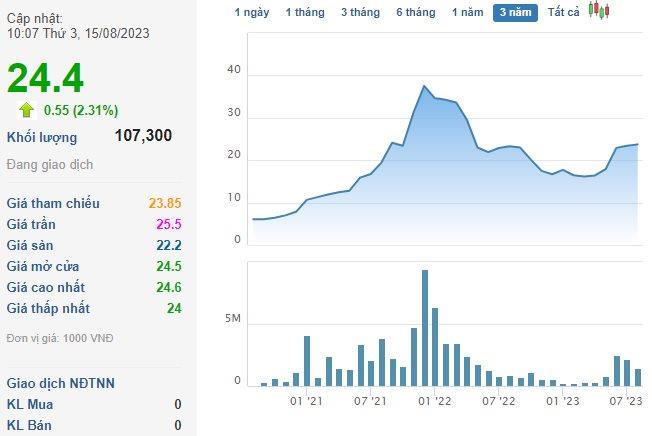
Task: Show all data with Tất cả
Action: 565,13
